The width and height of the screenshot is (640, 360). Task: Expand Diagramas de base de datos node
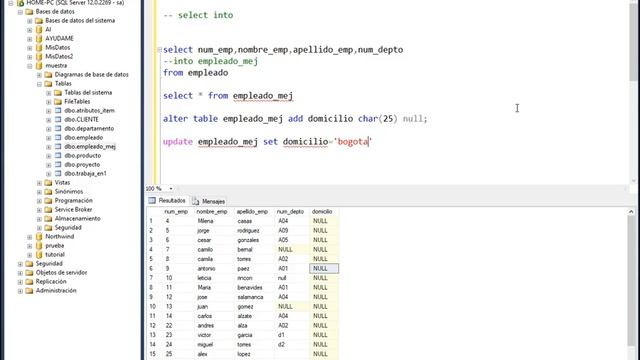tap(39, 75)
